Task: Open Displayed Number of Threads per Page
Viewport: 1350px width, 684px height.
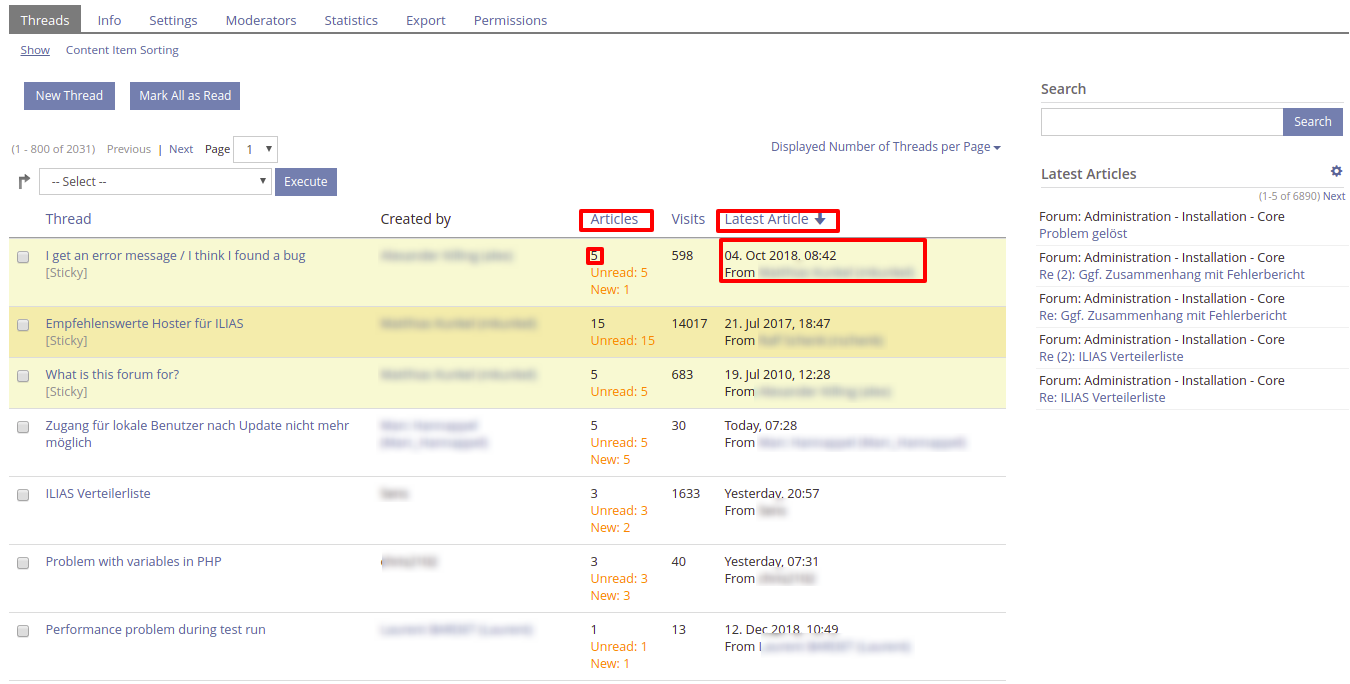Action: pos(885,147)
